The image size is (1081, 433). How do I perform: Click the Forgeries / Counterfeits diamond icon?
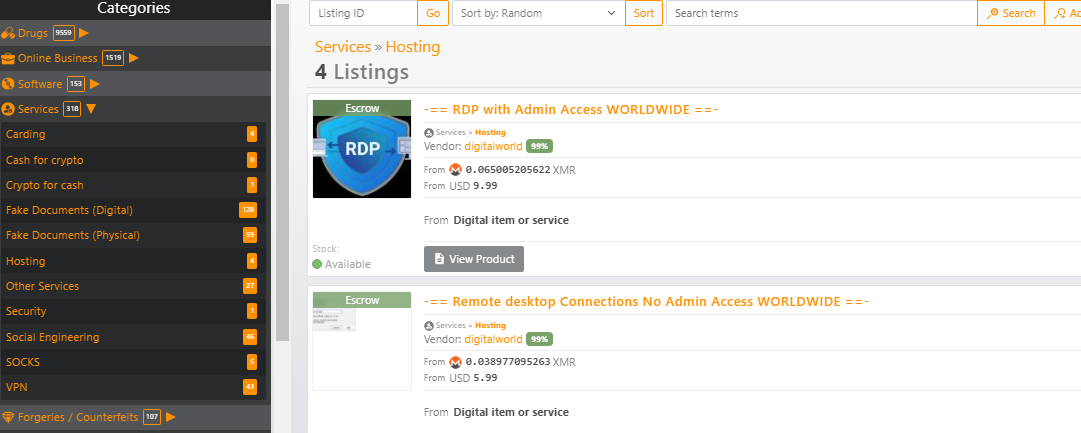point(8,417)
